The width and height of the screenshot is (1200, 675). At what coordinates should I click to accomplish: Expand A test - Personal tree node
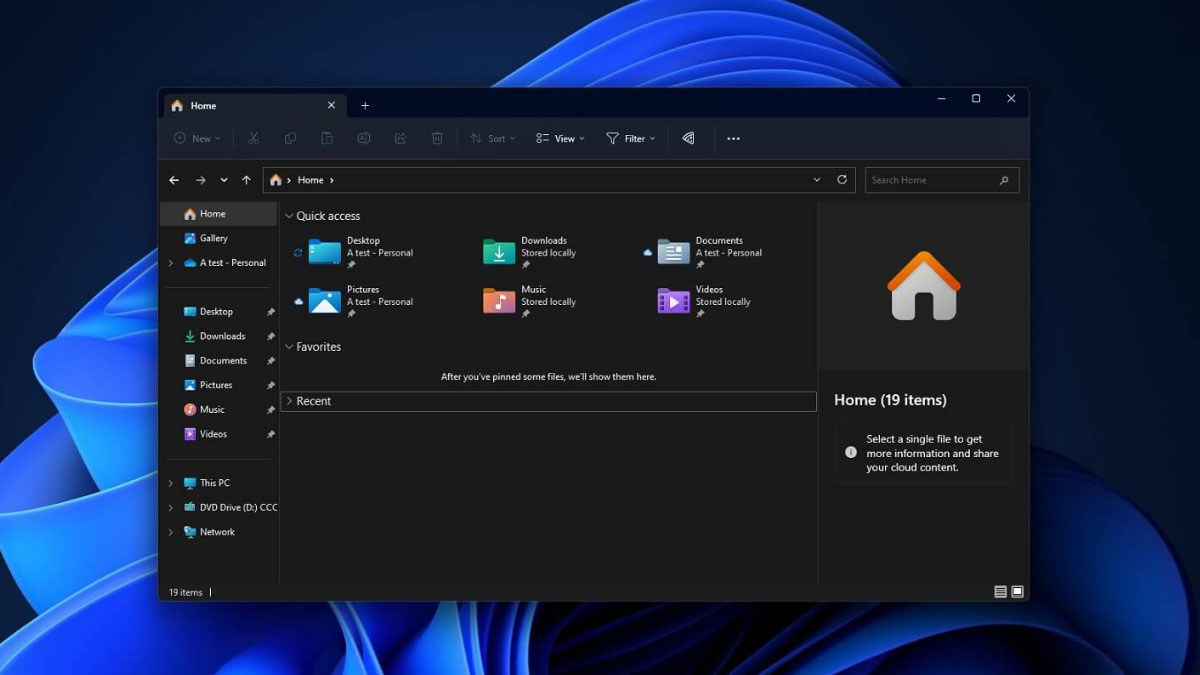(171, 263)
